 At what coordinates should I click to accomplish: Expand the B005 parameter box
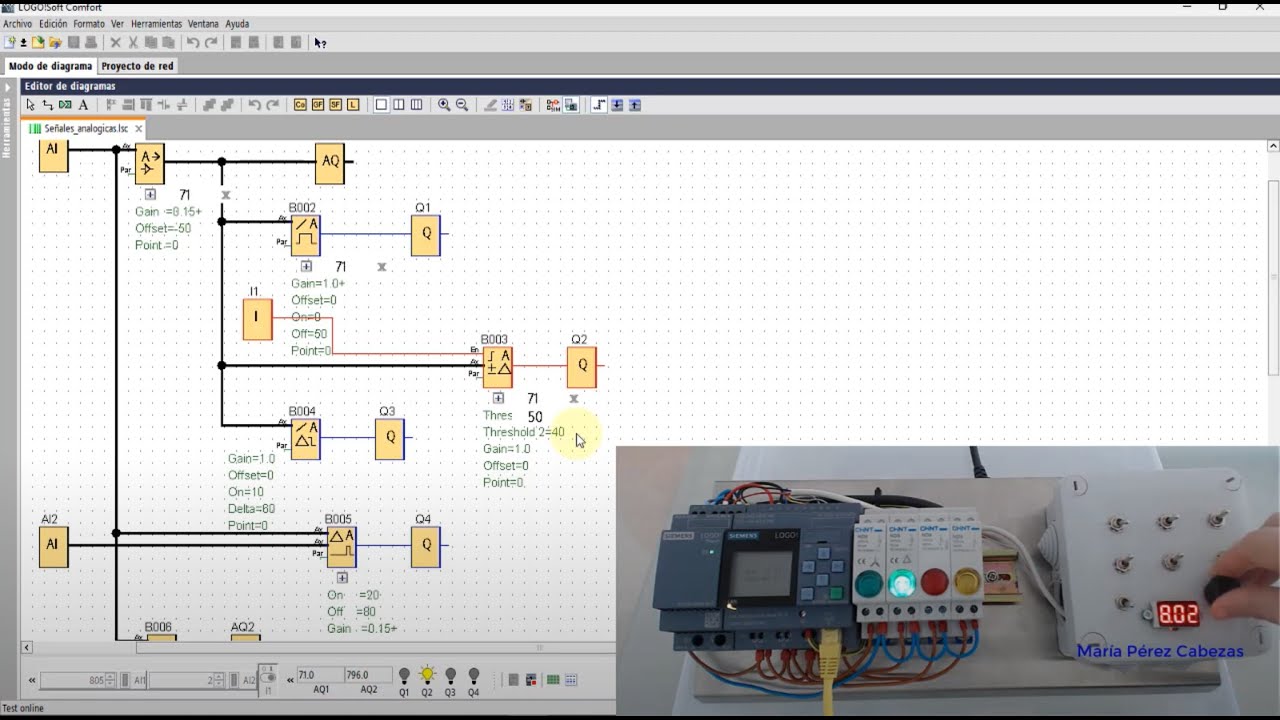[x=342, y=577]
